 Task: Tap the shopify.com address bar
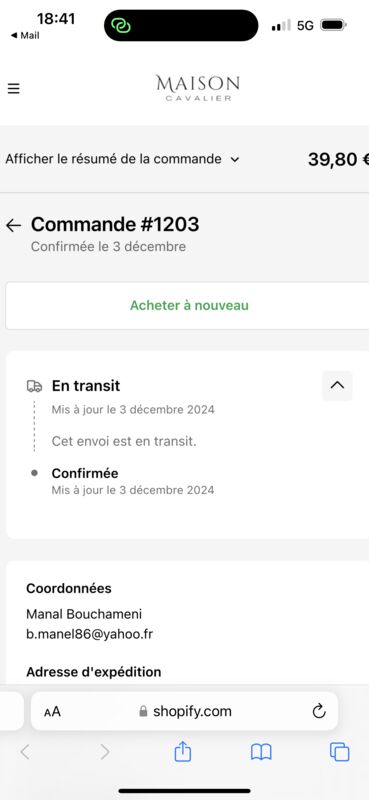(184, 711)
